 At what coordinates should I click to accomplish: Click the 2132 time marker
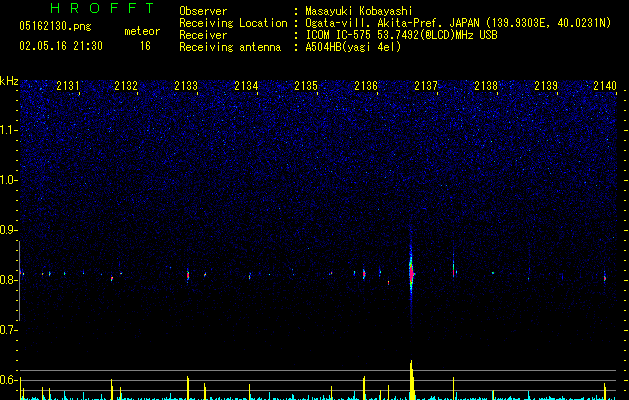coord(126,86)
